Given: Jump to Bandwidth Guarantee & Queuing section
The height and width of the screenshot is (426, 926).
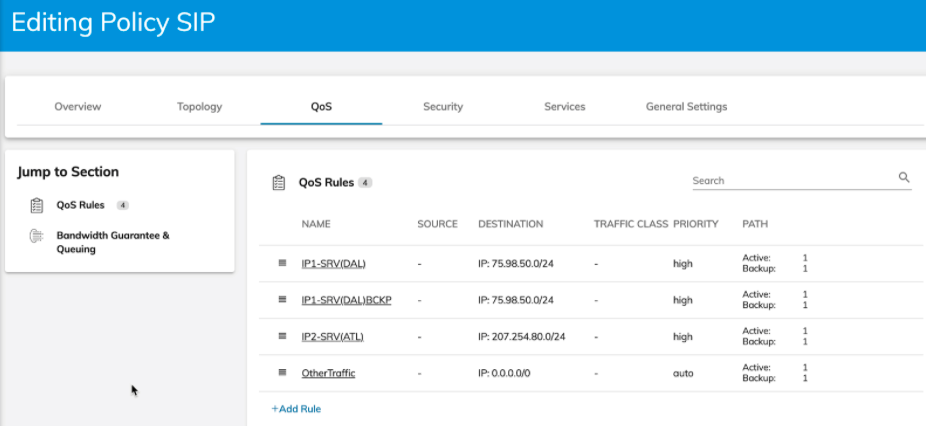Looking at the screenshot, I should (x=113, y=242).
